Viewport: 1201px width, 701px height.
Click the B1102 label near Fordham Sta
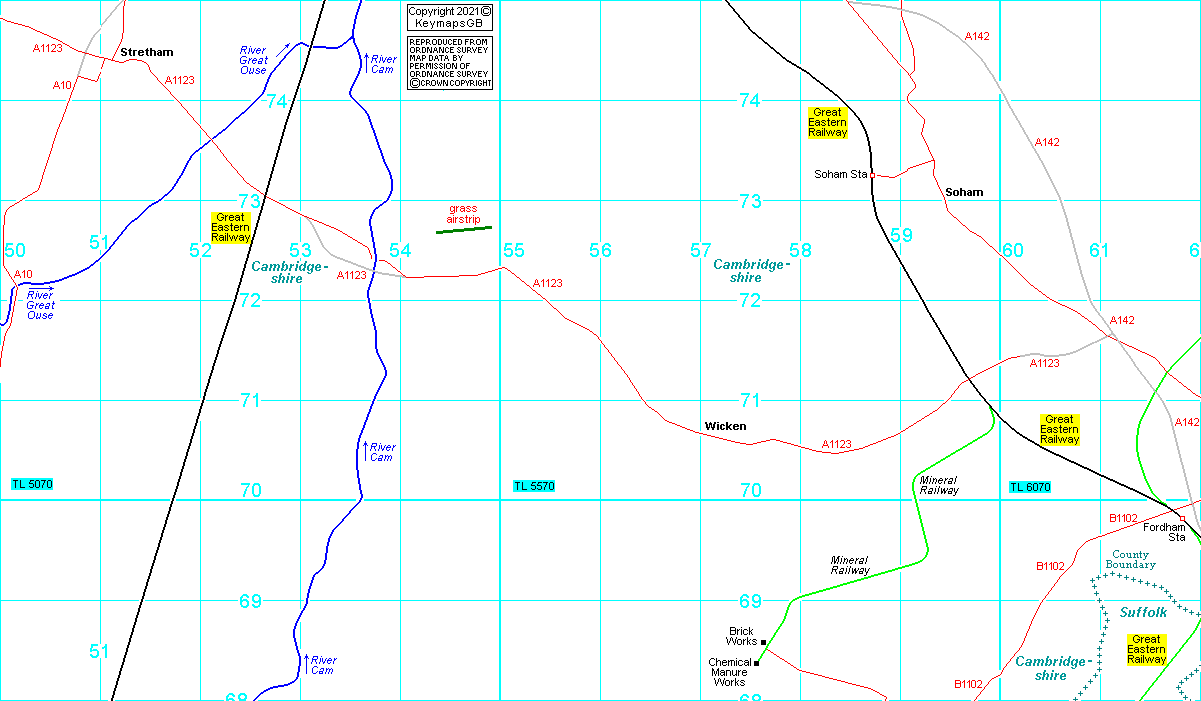(x=1124, y=518)
